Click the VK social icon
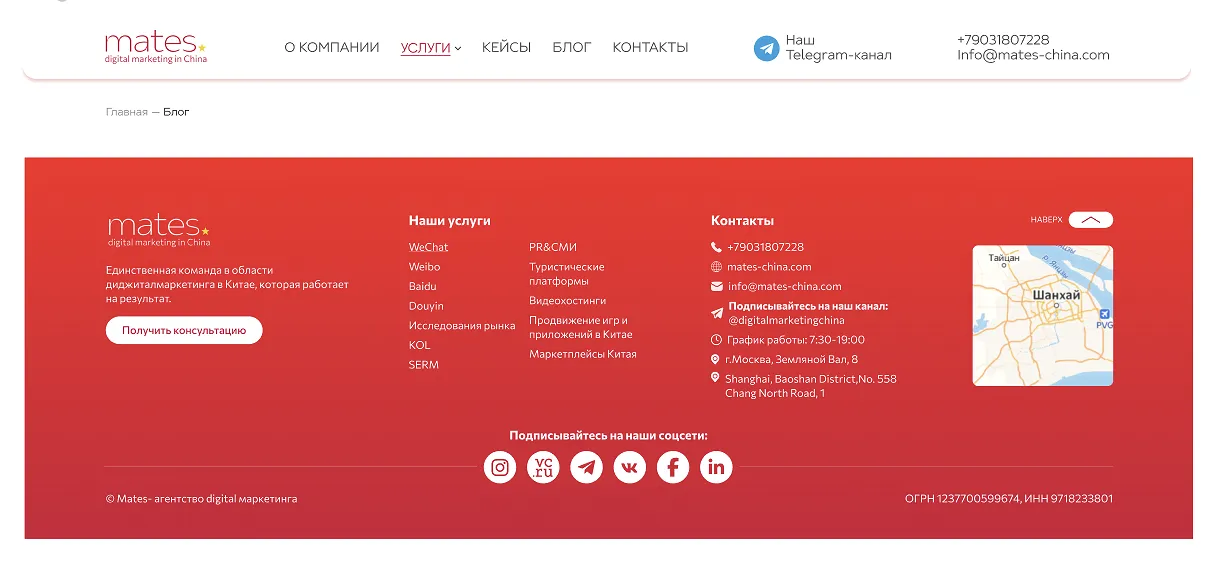The image size is (1216, 562). tap(630, 467)
